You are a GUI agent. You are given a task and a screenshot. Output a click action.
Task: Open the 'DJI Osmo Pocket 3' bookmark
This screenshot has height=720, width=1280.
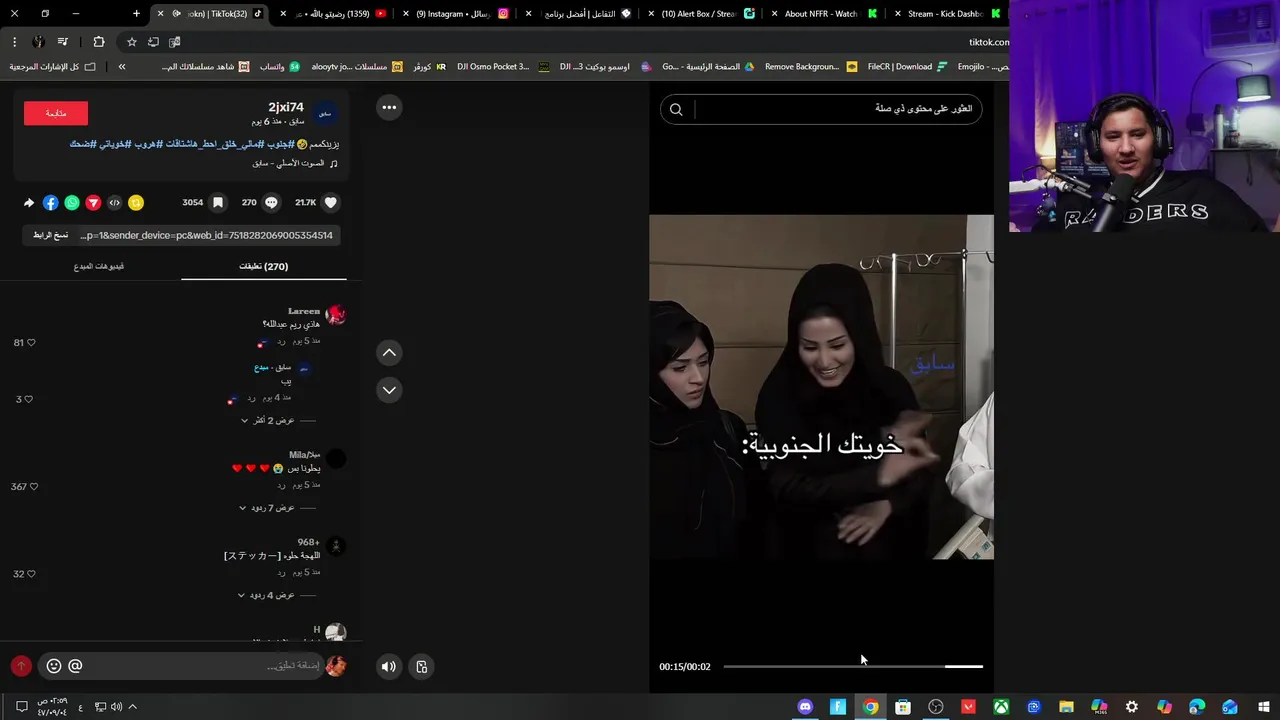(503, 67)
